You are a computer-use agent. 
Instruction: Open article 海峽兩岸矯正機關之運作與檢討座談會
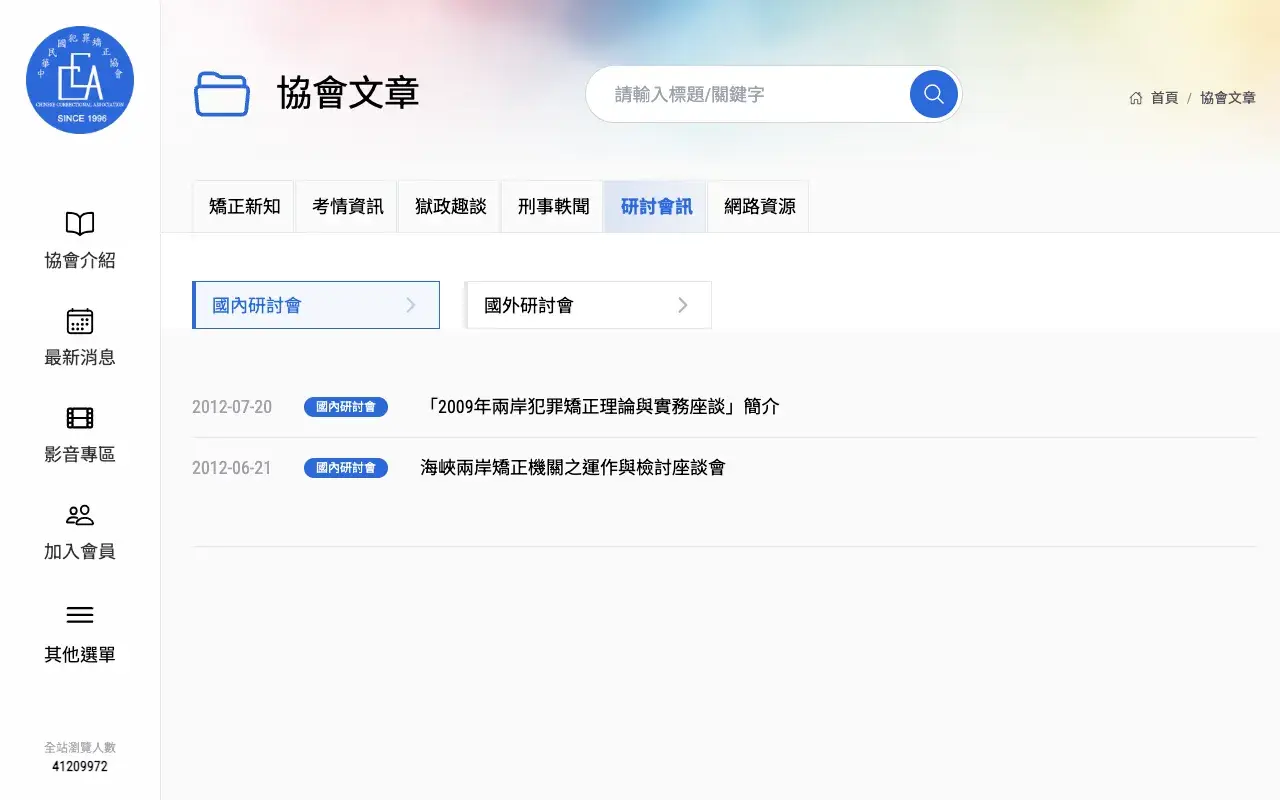click(x=573, y=468)
